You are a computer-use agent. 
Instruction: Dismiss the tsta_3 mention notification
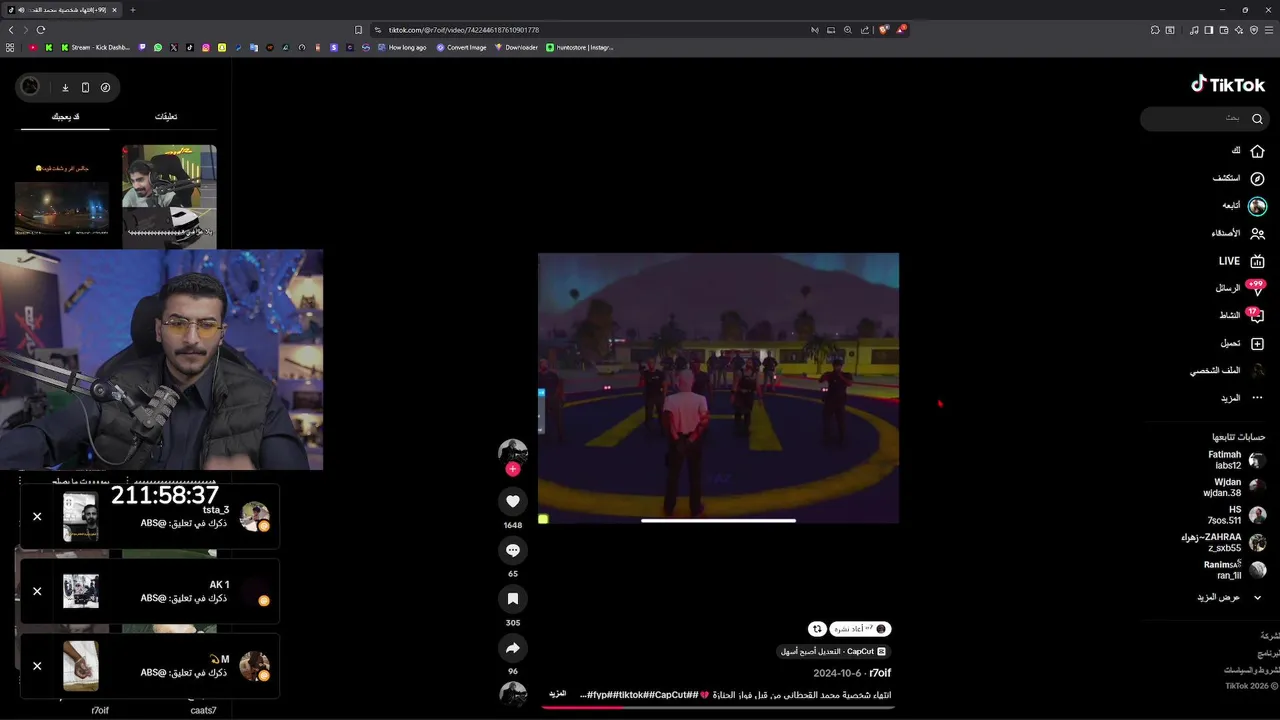[37, 517]
